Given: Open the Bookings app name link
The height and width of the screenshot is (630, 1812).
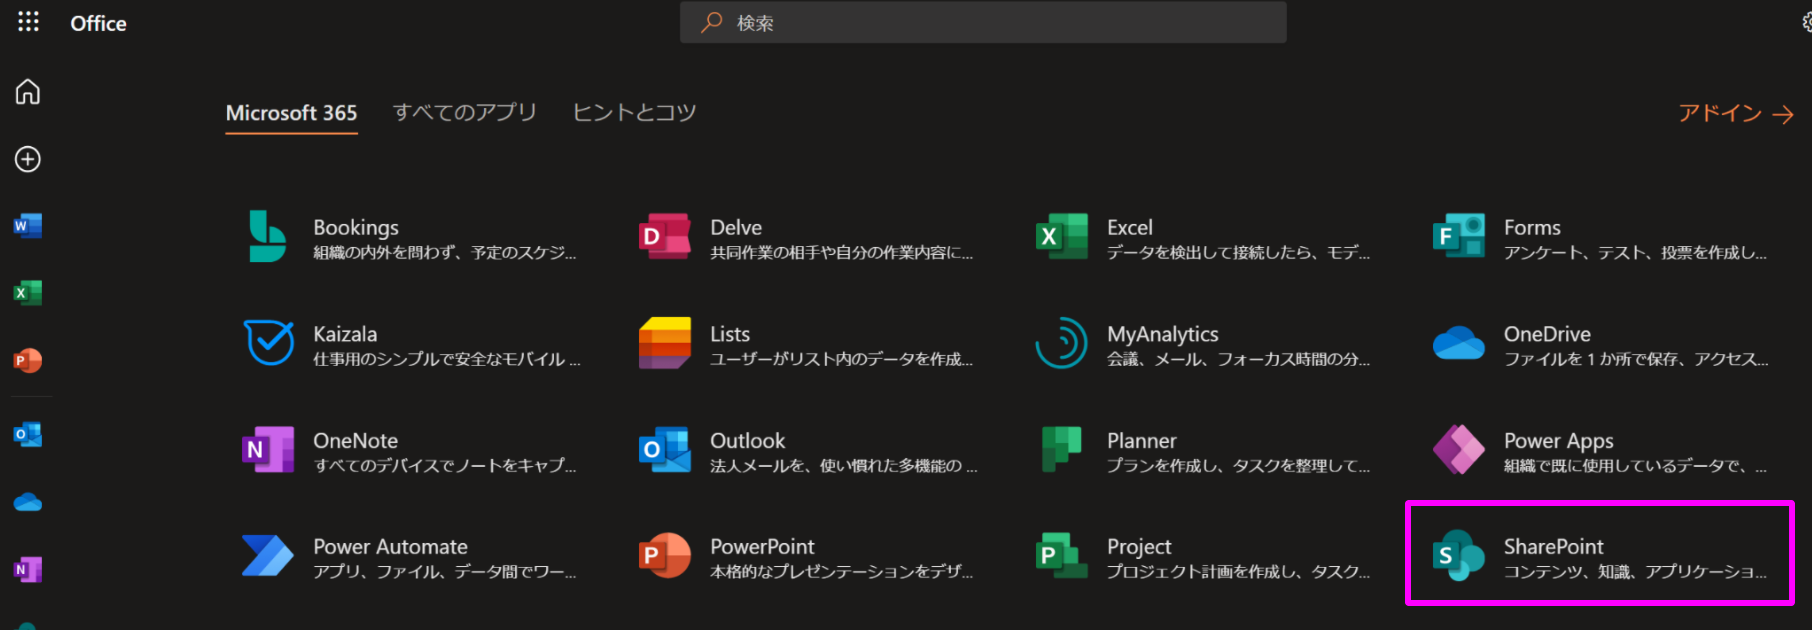Looking at the screenshot, I should pyautogui.click(x=356, y=227).
